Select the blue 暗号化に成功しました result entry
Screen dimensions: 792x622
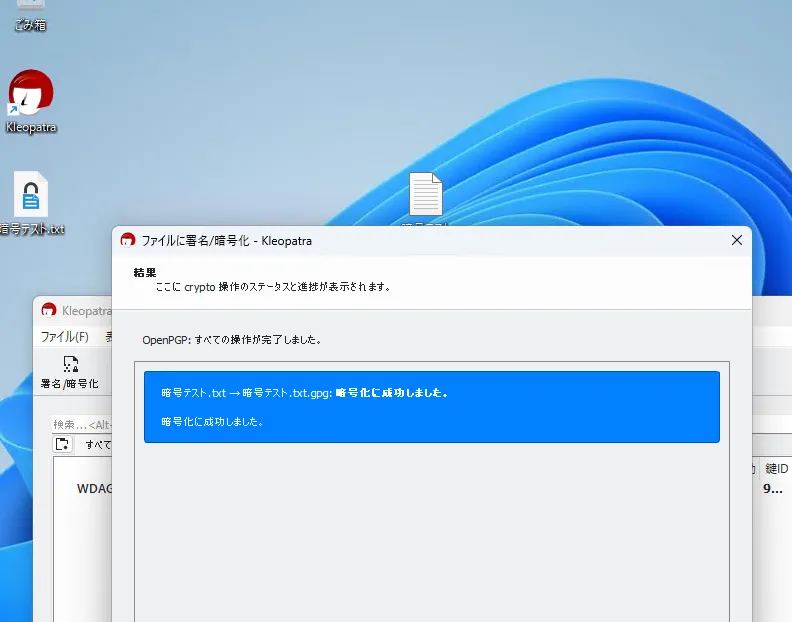coord(431,407)
